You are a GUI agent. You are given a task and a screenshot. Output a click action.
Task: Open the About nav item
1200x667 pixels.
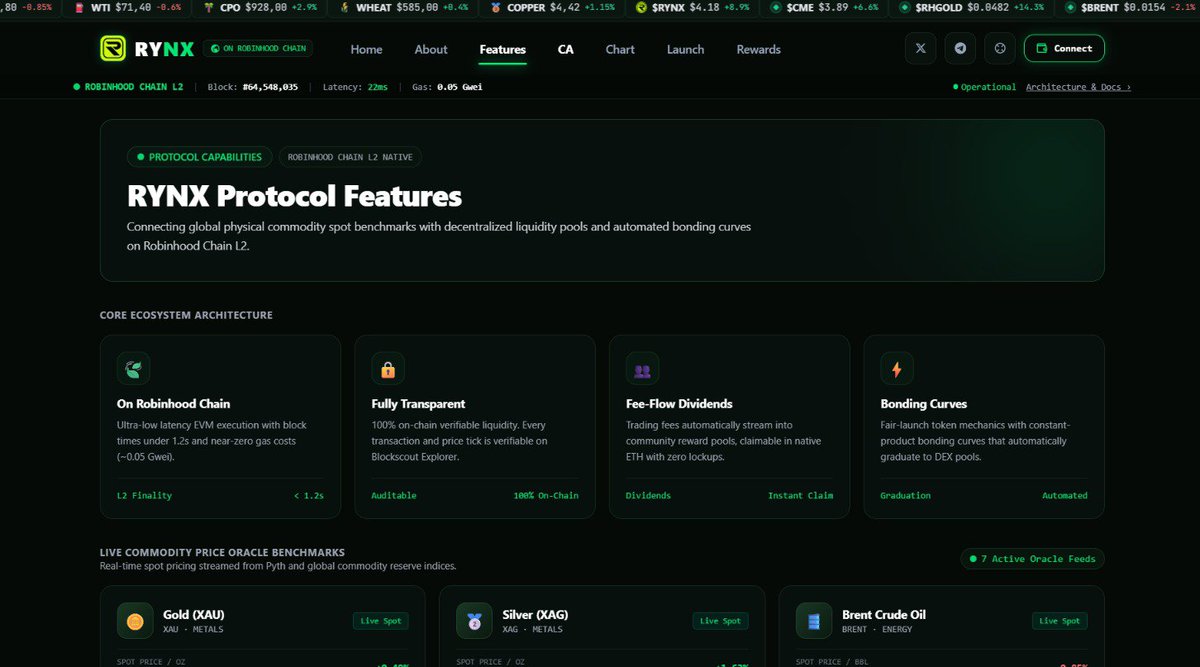coord(431,49)
